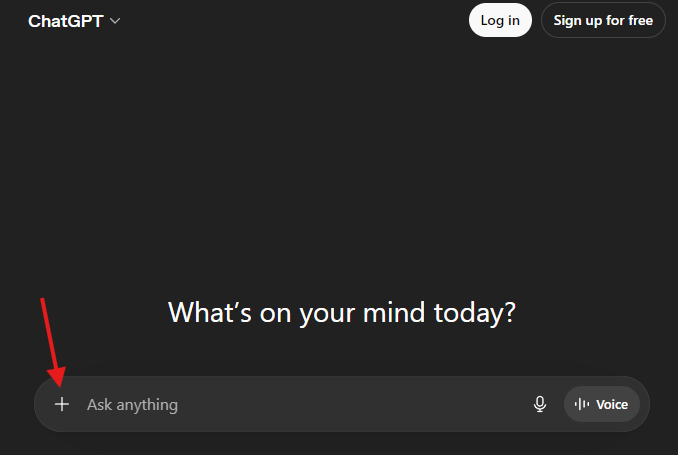Select the "Ask anything" placeholder text
678x455 pixels.
click(x=132, y=404)
